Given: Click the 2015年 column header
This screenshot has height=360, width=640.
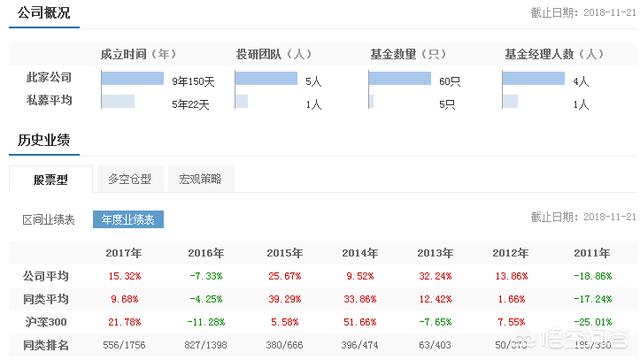Looking at the screenshot, I should click(284, 253).
